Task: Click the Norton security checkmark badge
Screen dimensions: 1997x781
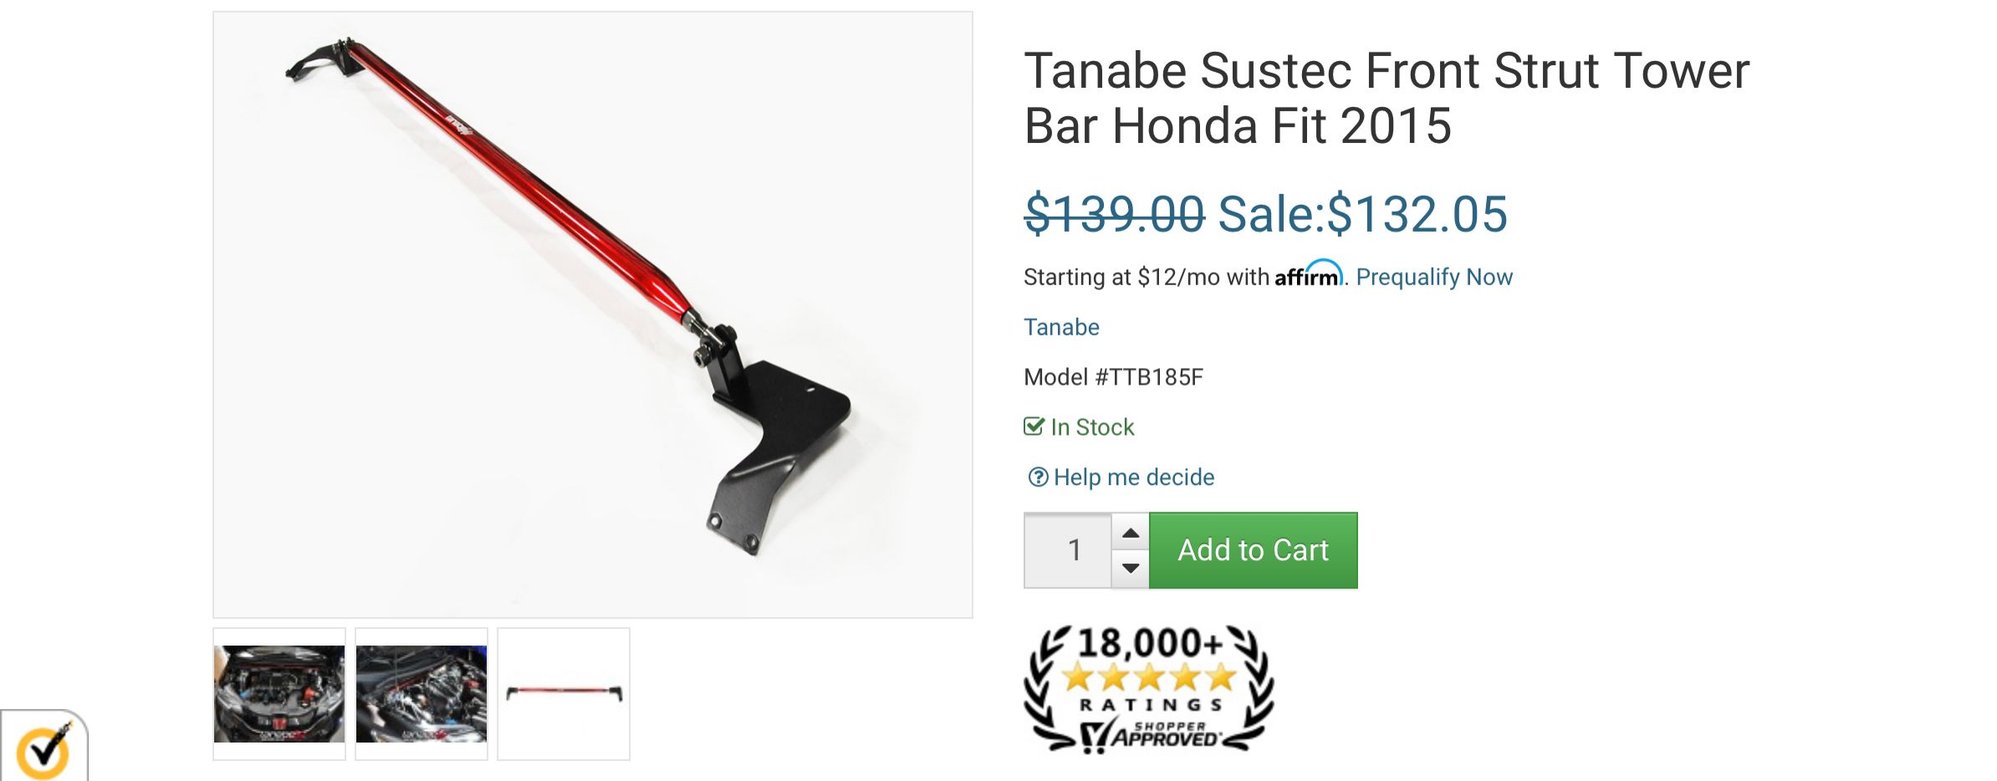Action: [42, 747]
